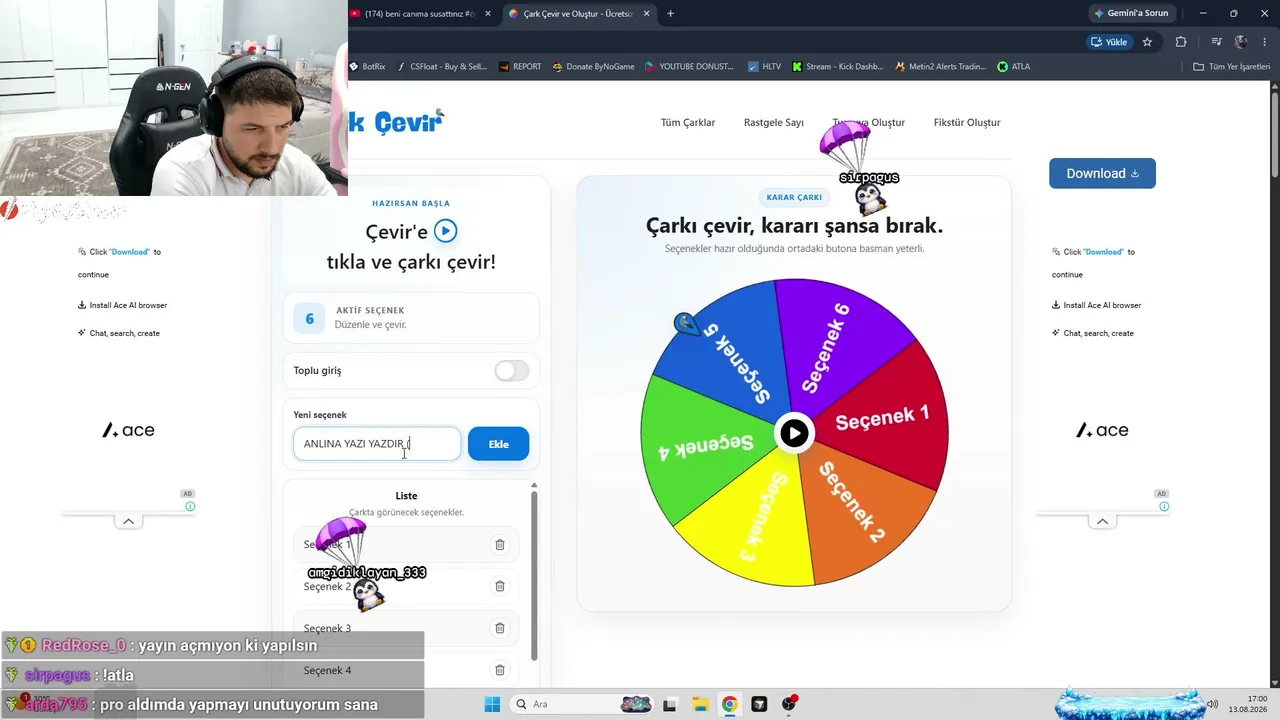Viewport: 1280px width, 720px height.
Task: Open the ATLA bookmark
Action: [1014, 67]
